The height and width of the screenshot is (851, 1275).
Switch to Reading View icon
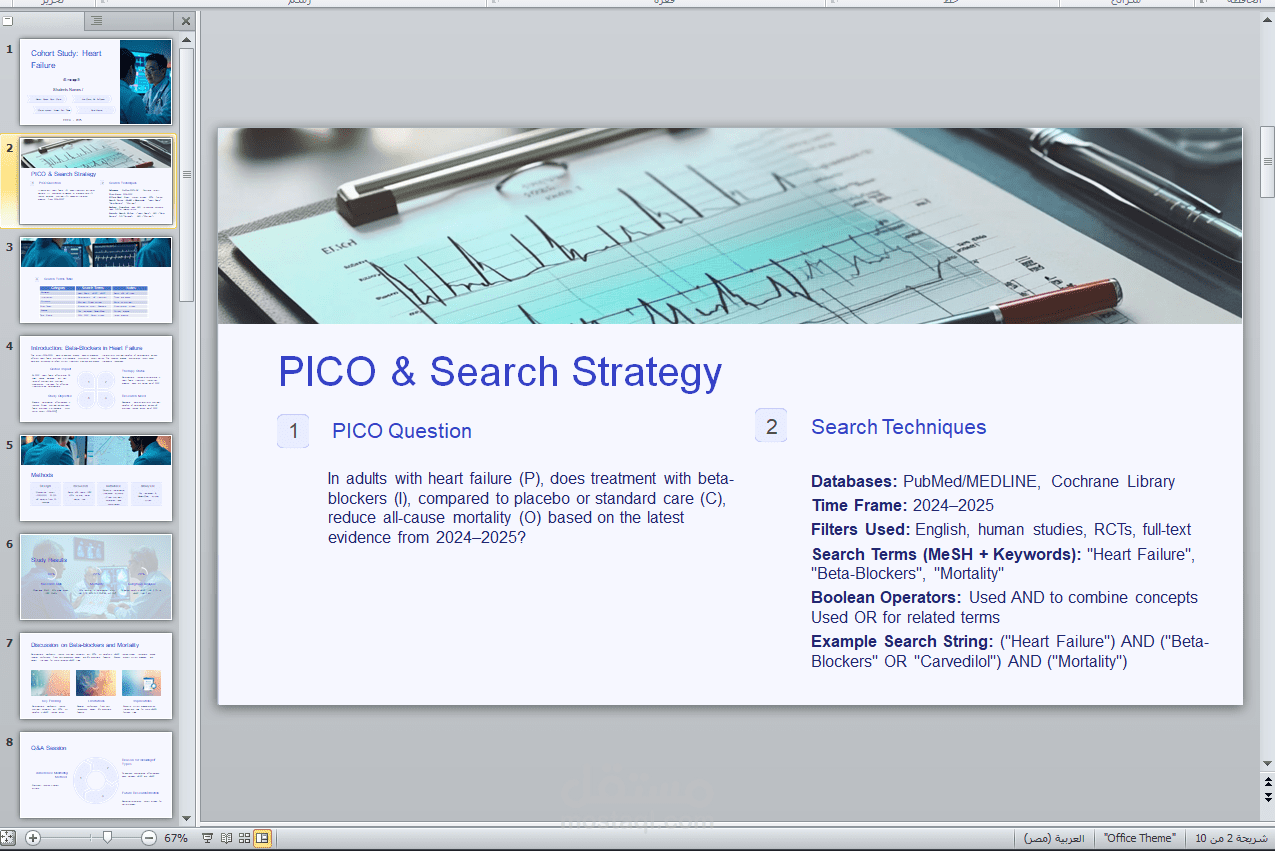click(226, 838)
